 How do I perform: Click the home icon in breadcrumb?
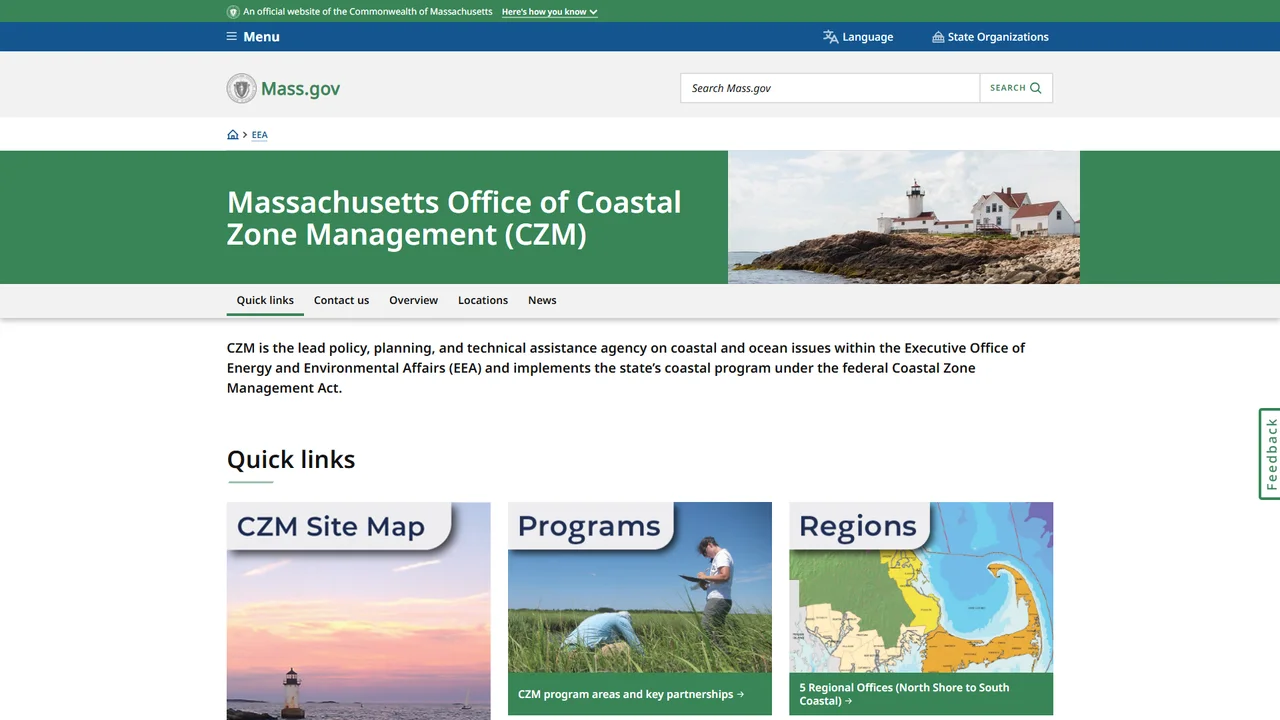233,135
